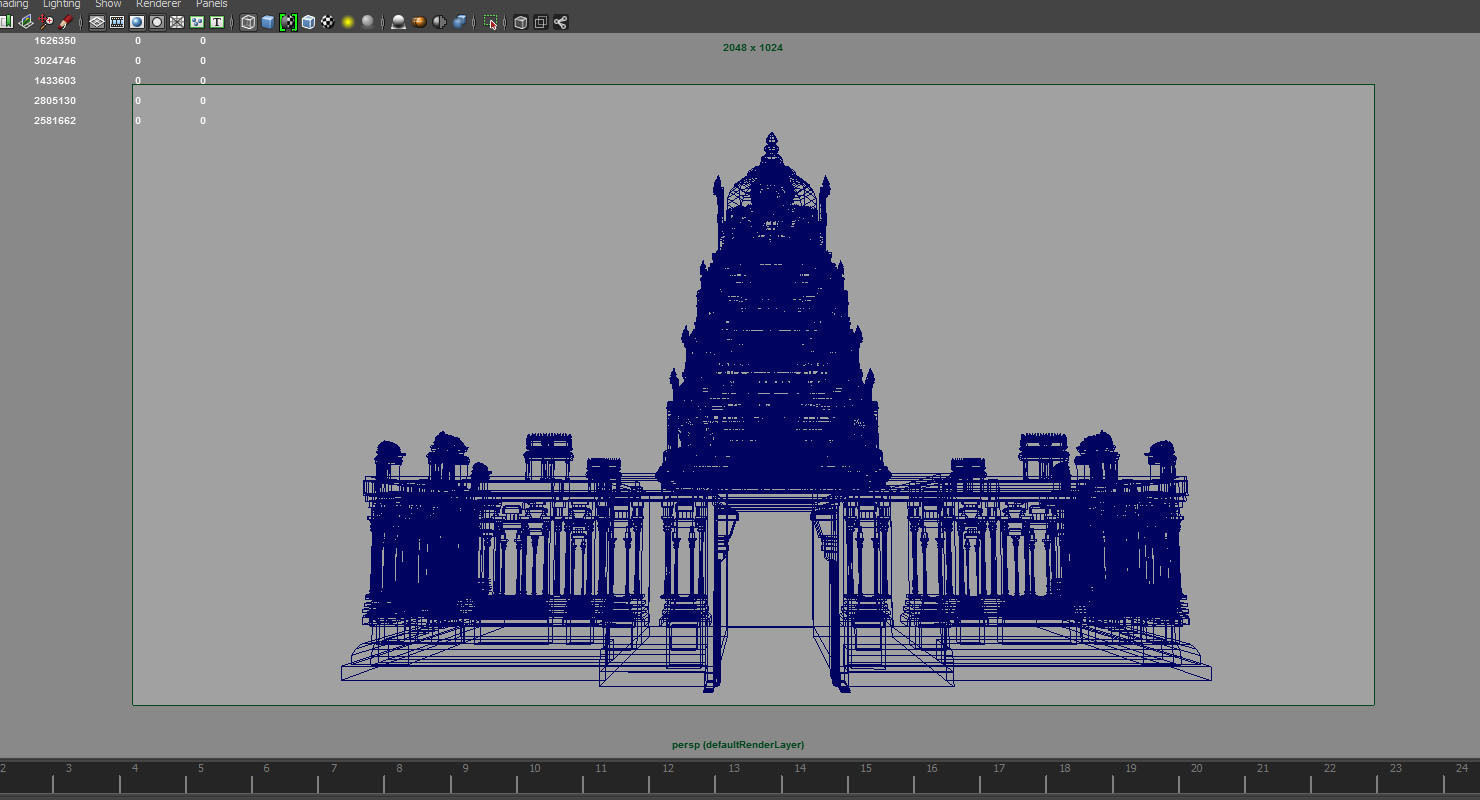Toggle use default material option
Screen dimensions: 1480x800
[x=288, y=22]
